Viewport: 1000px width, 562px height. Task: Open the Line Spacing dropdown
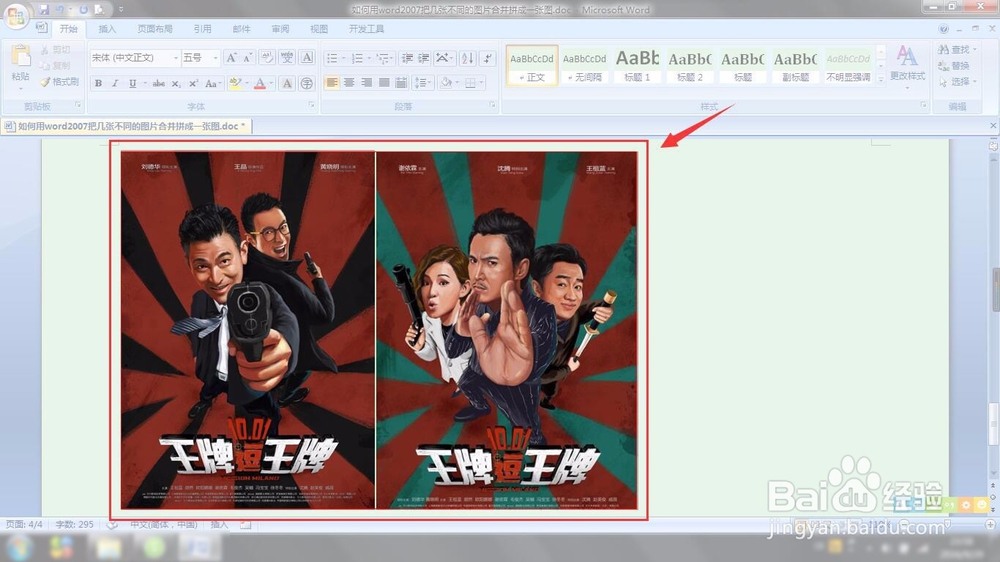[x=422, y=82]
